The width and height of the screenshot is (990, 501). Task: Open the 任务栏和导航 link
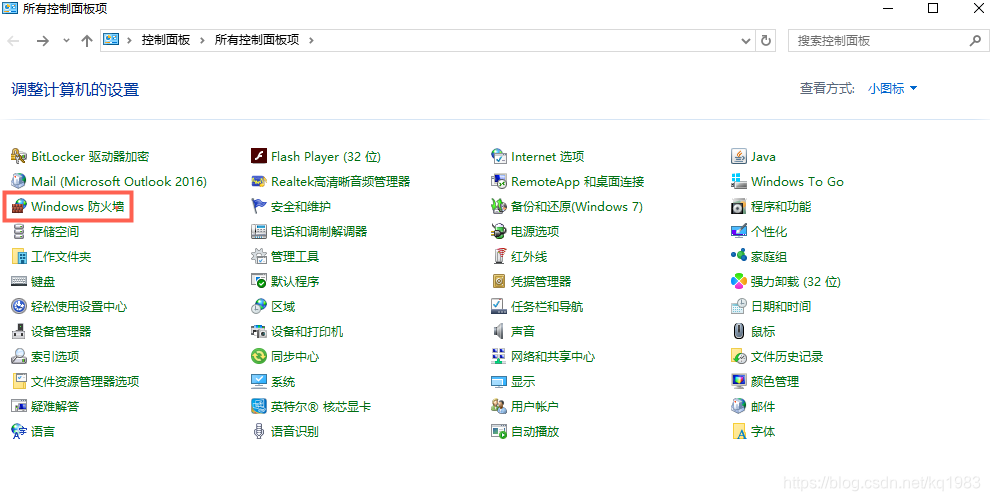547,307
